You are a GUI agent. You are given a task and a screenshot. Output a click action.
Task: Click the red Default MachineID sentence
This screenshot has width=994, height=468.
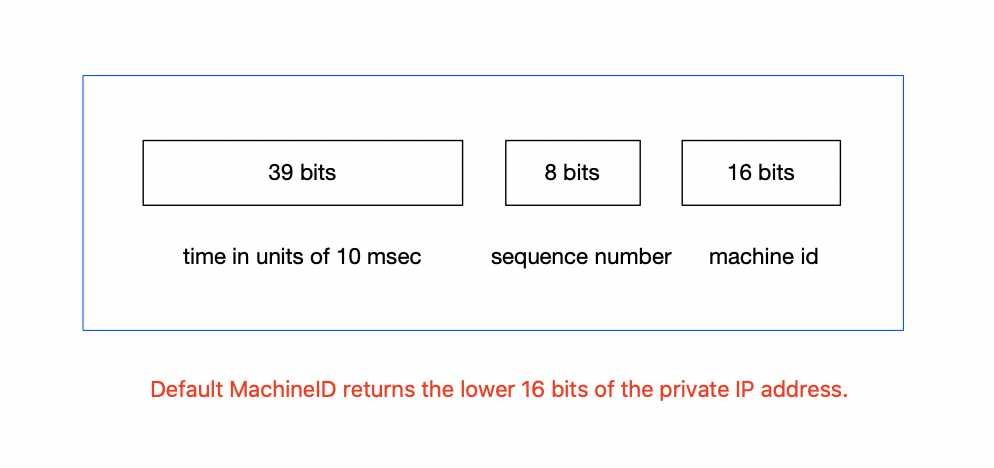click(x=499, y=389)
